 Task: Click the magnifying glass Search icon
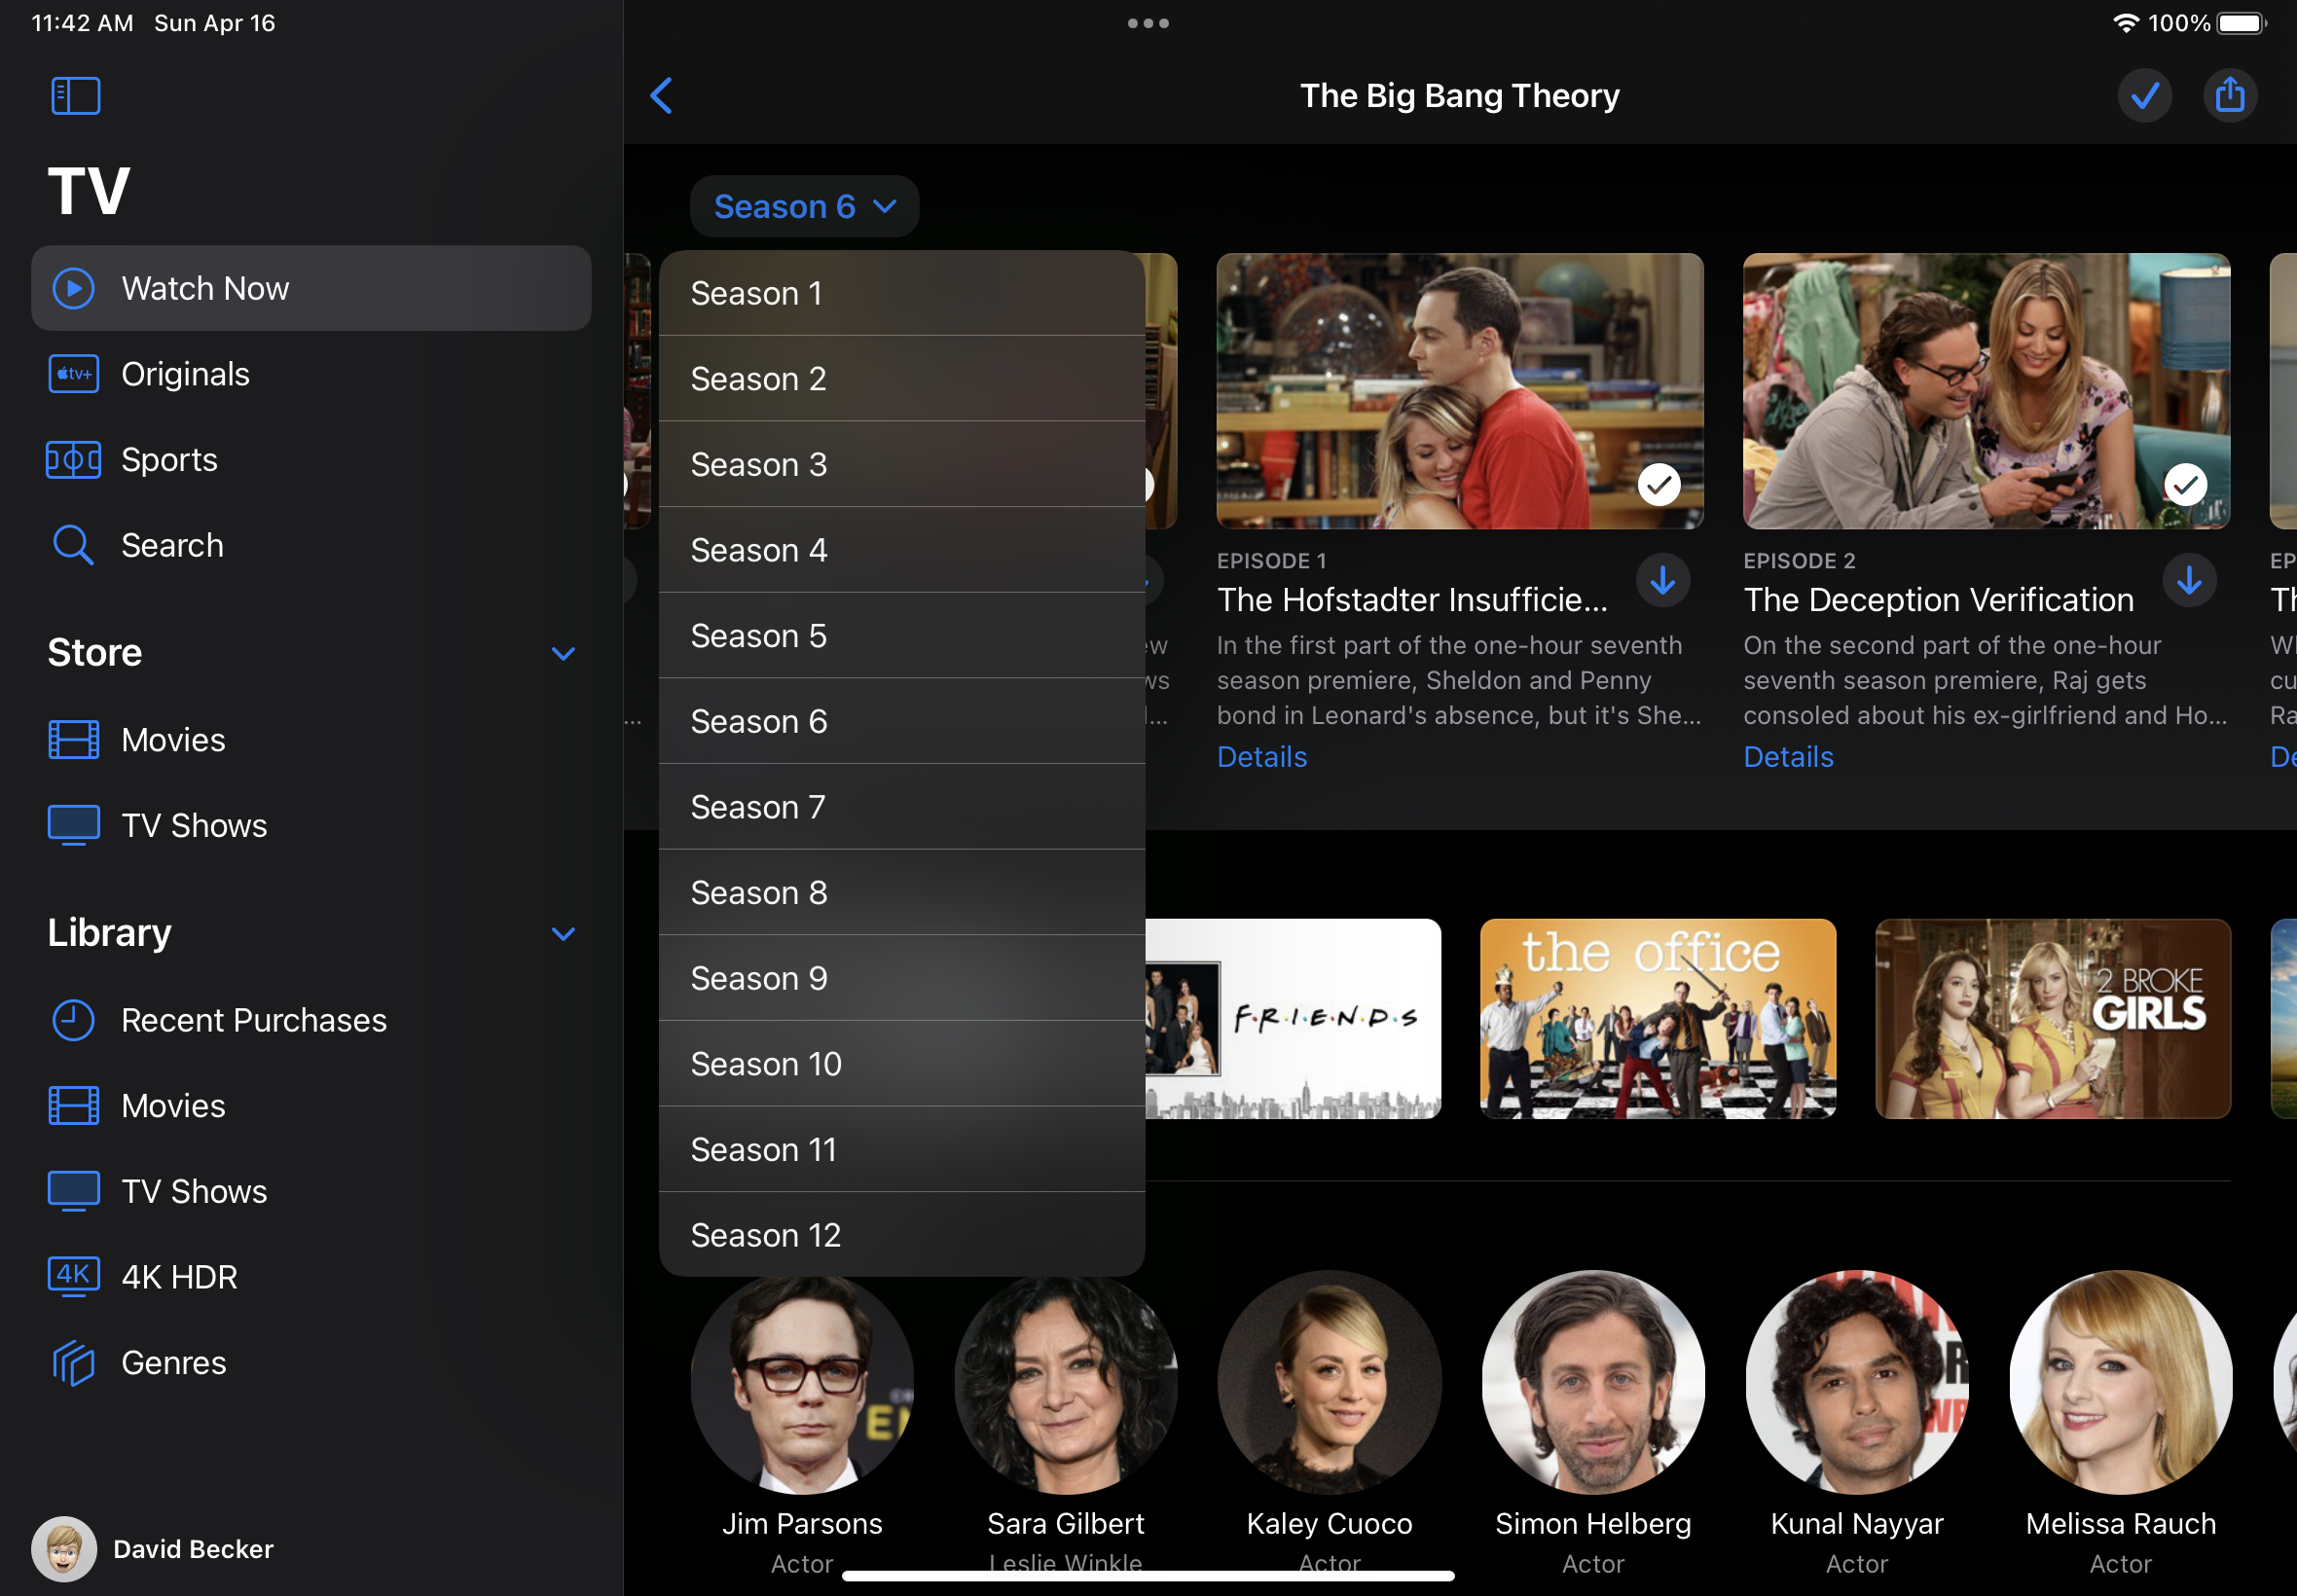coord(73,546)
